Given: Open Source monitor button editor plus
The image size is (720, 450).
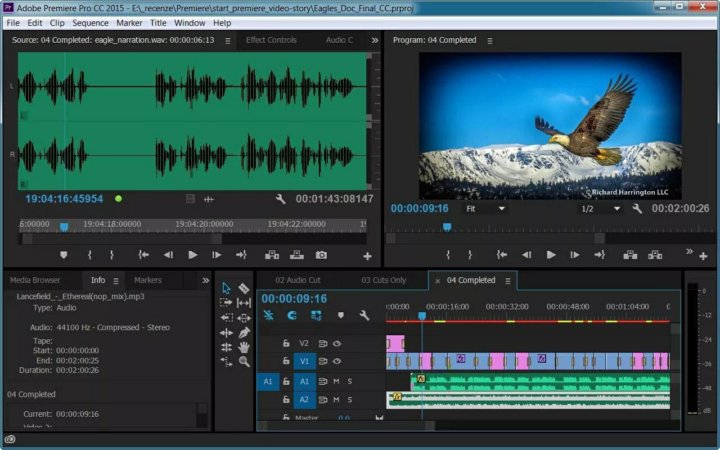Looking at the screenshot, I should pos(367,256).
